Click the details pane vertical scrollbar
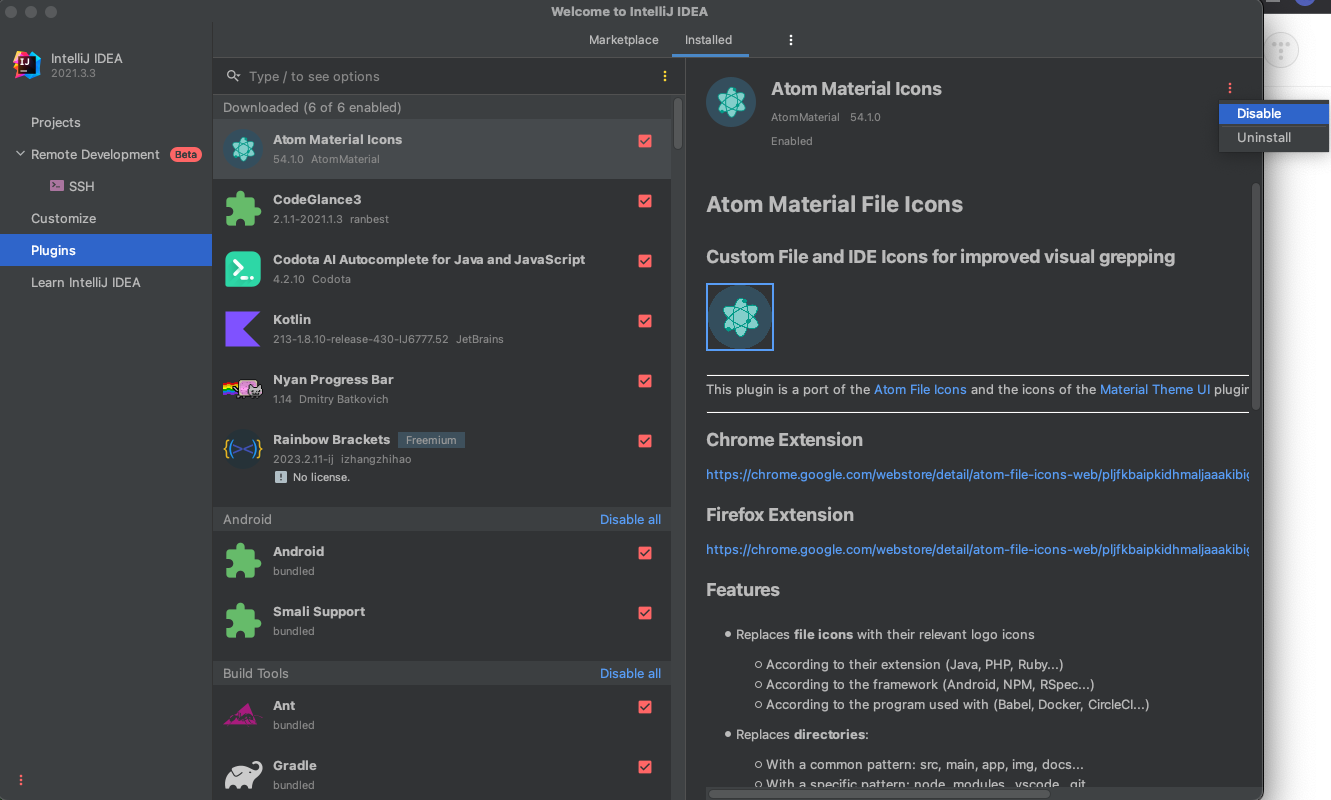 click(x=1256, y=296)
